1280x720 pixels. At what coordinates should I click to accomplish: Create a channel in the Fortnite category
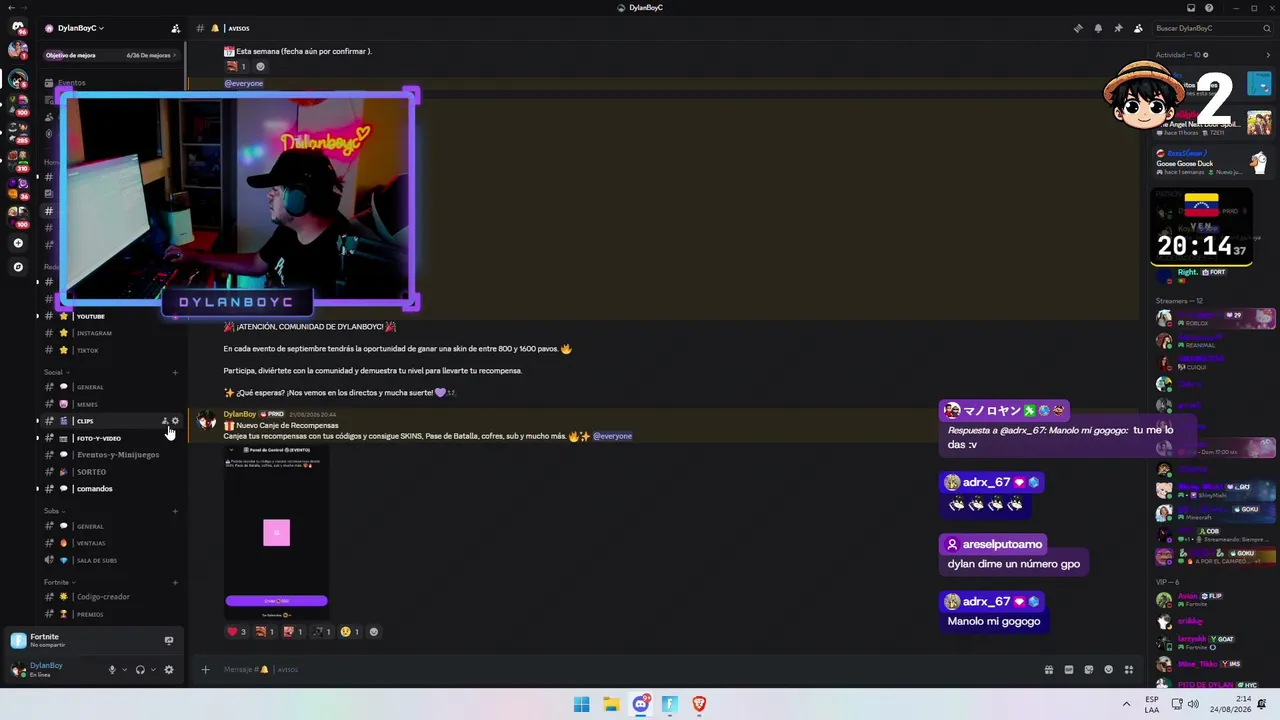pyautogui.click(x=175, y=582)
